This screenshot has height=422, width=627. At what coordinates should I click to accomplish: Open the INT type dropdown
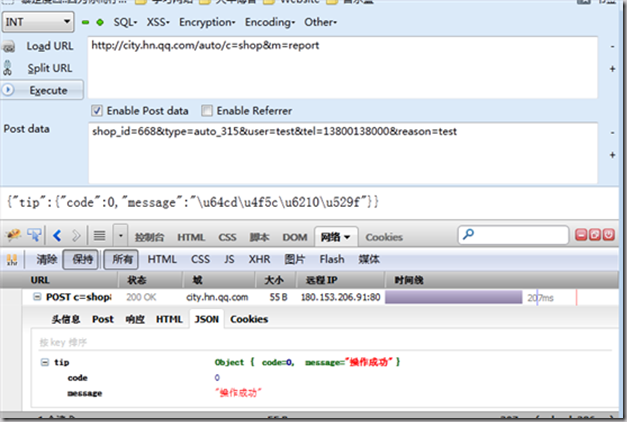38,22
